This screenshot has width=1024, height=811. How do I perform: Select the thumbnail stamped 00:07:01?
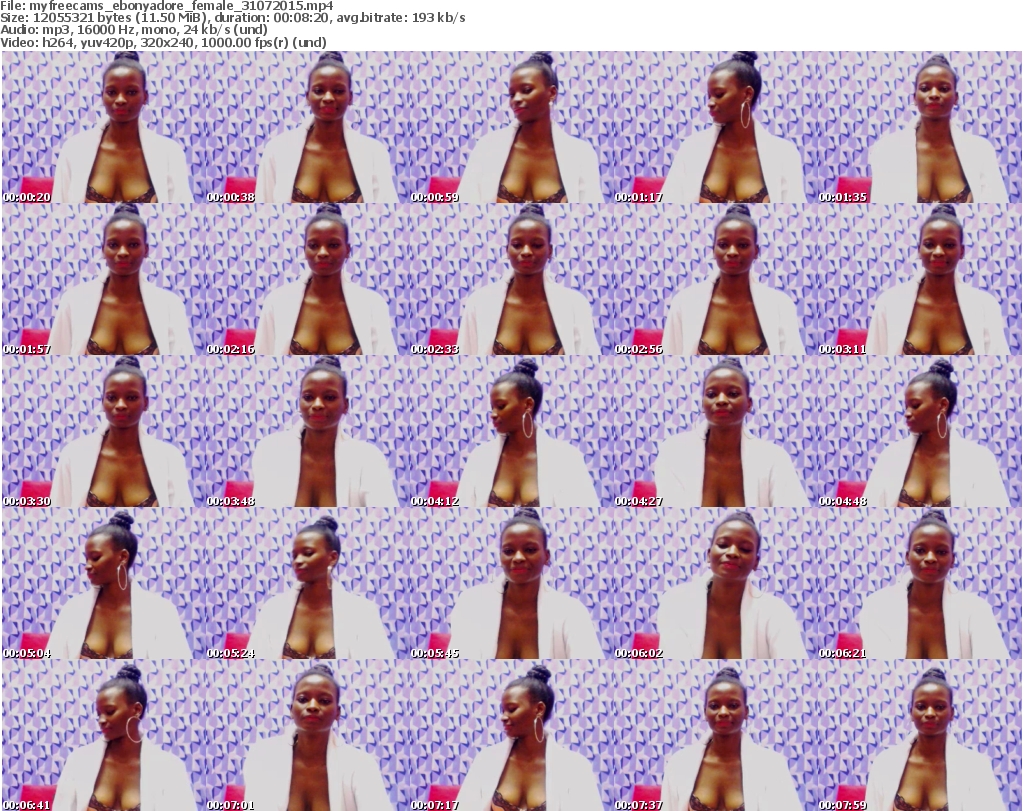click(x=308, y=735)
